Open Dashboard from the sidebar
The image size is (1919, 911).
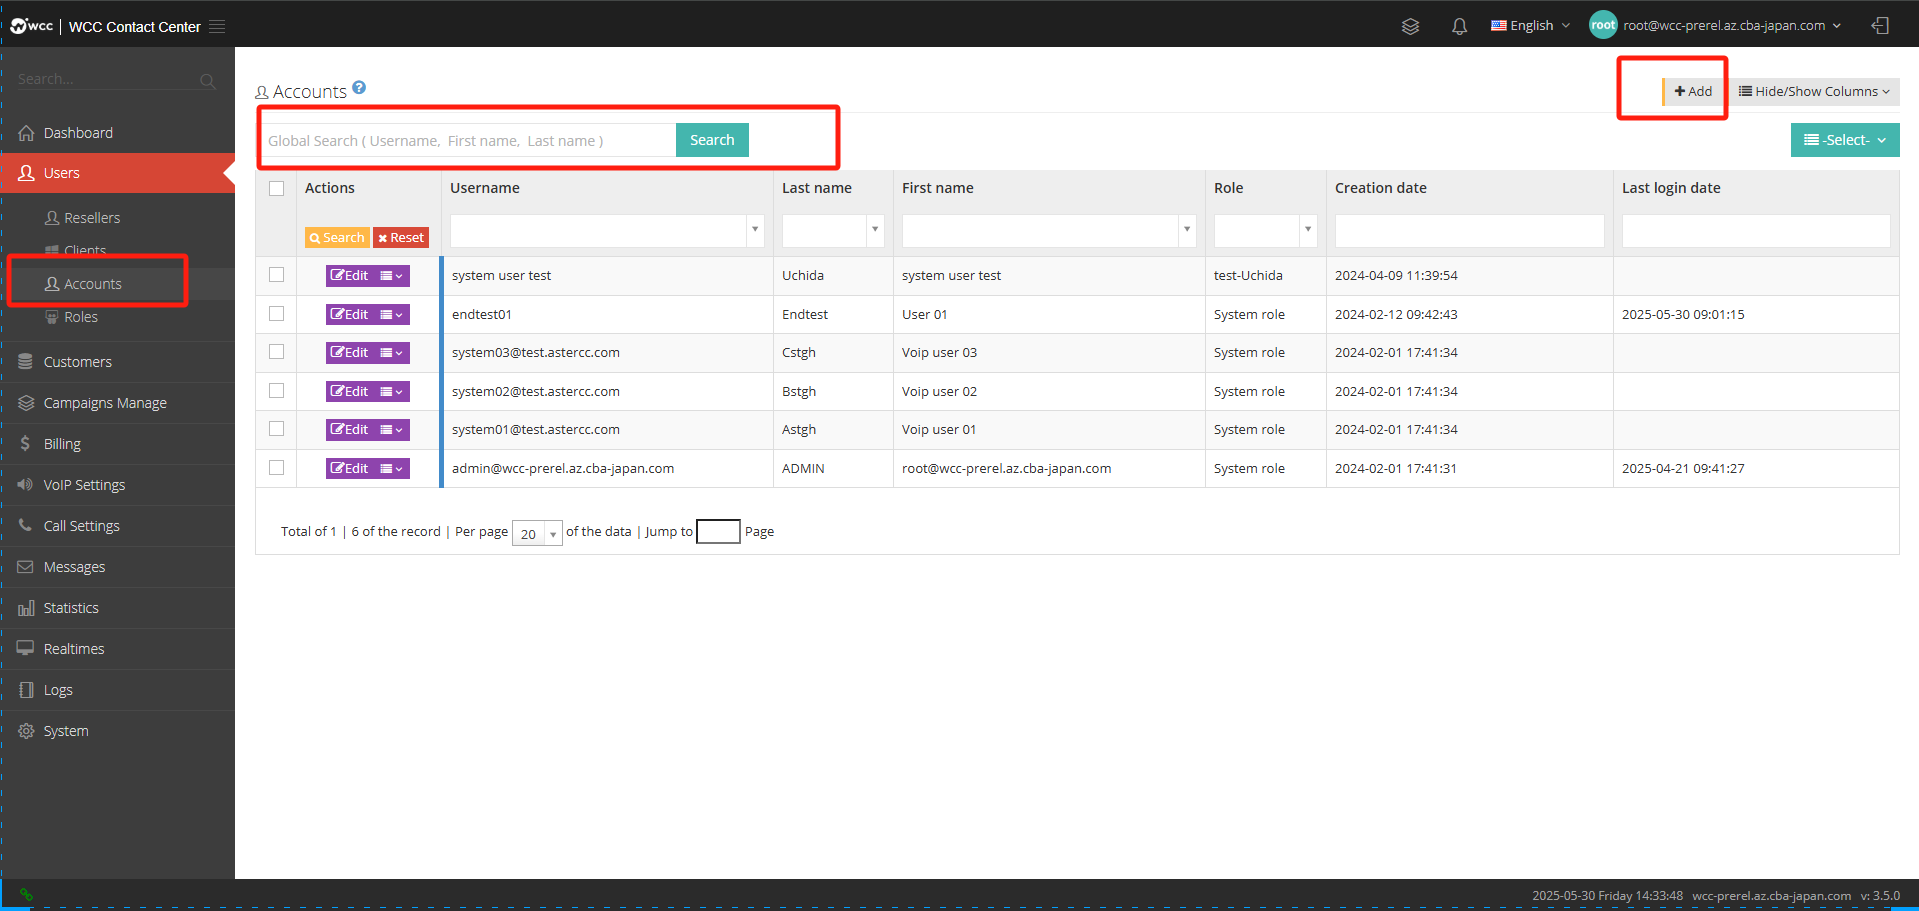point(117,133)
